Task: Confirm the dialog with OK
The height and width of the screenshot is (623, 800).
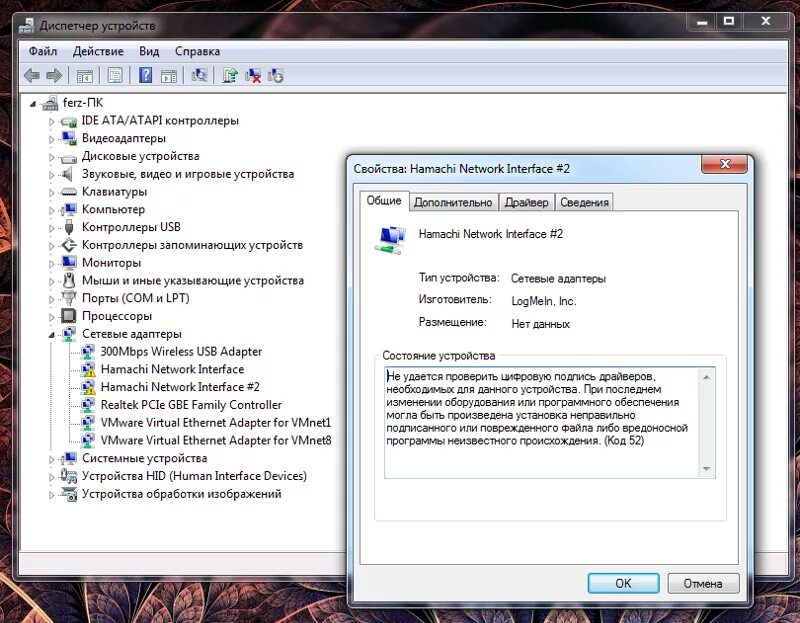Action: (x=623, y=583)
